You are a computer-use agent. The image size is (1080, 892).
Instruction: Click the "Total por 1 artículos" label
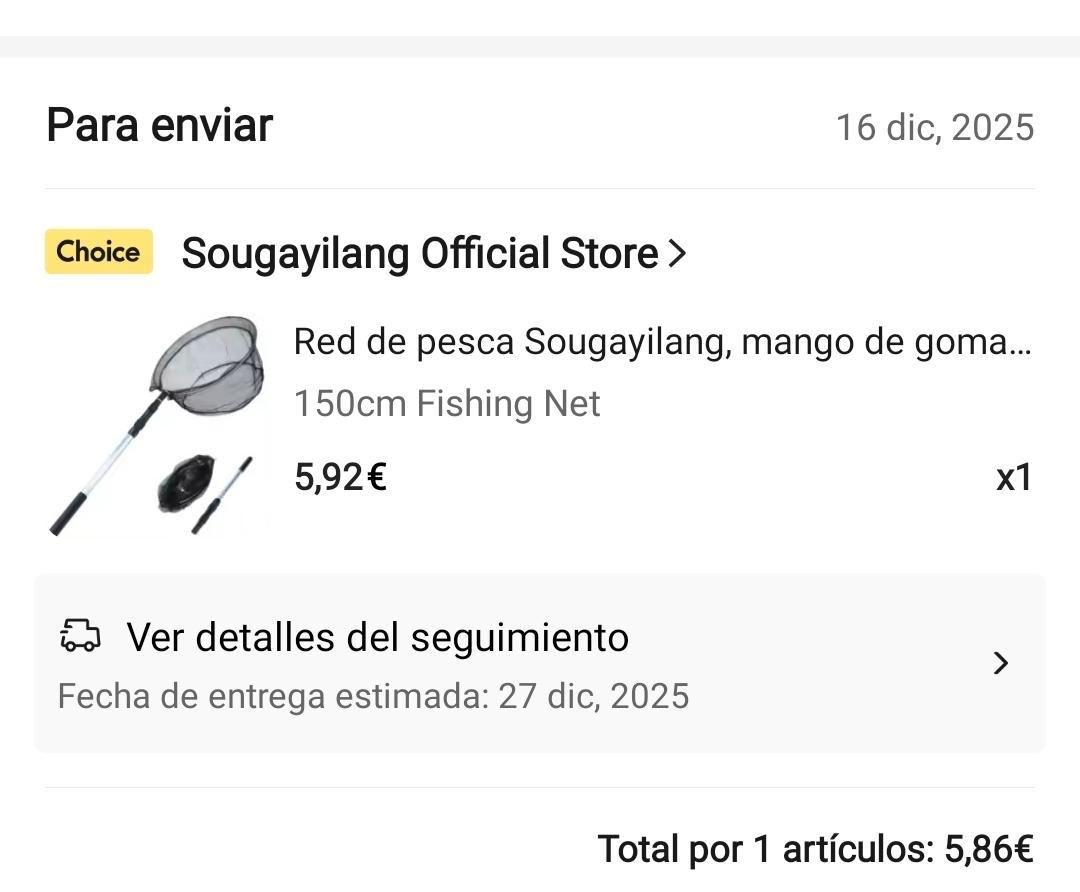click(x=765, y=850)
